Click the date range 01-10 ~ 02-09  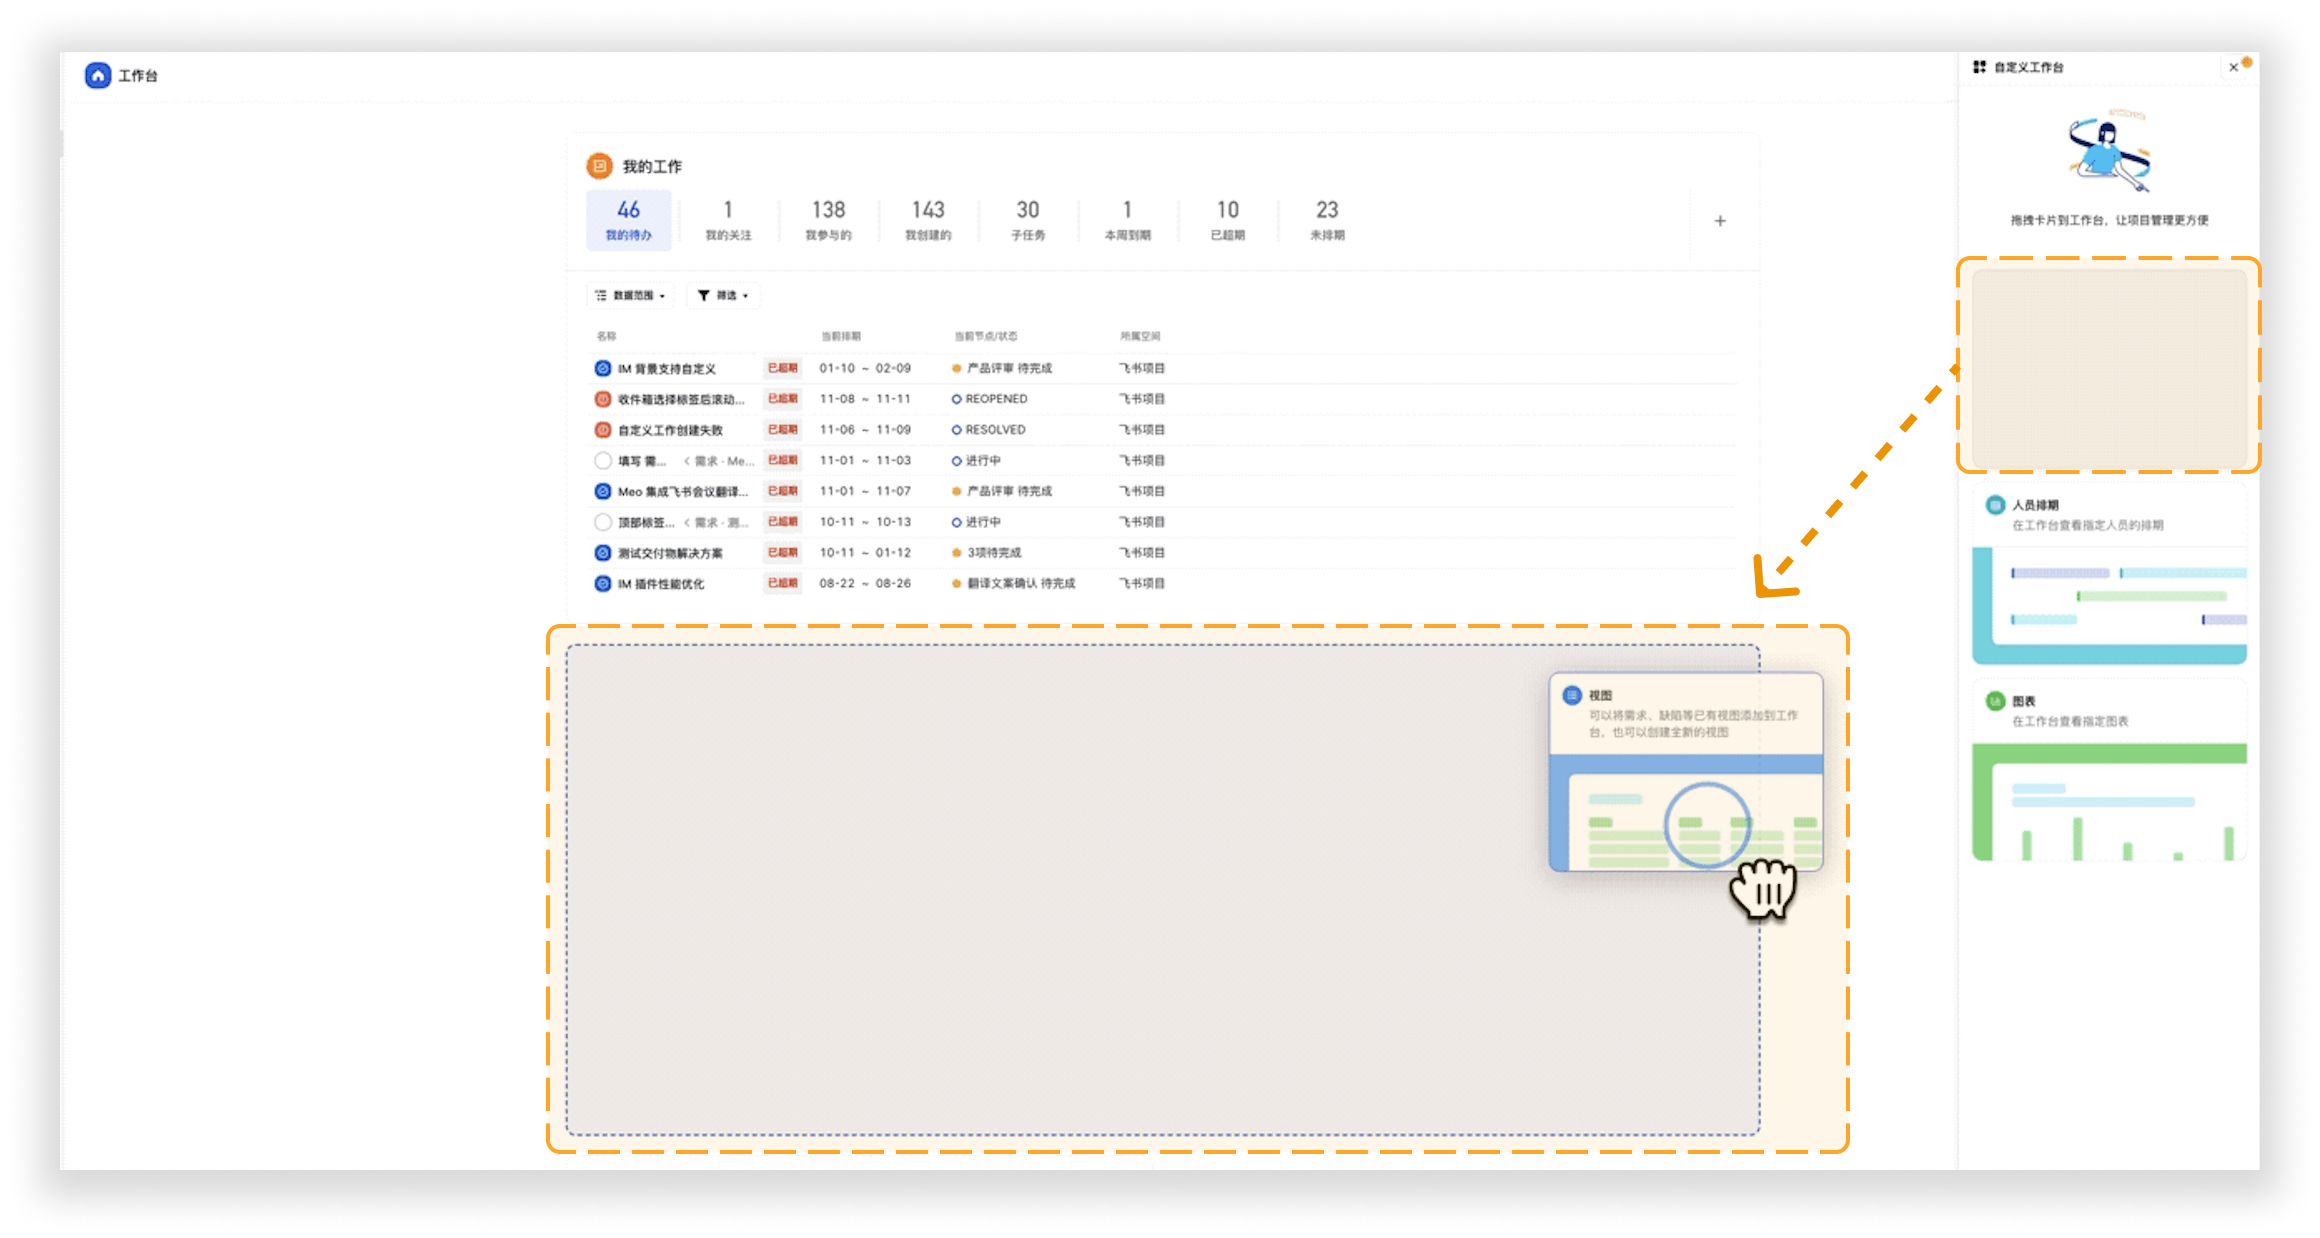[x=865, y=368]
